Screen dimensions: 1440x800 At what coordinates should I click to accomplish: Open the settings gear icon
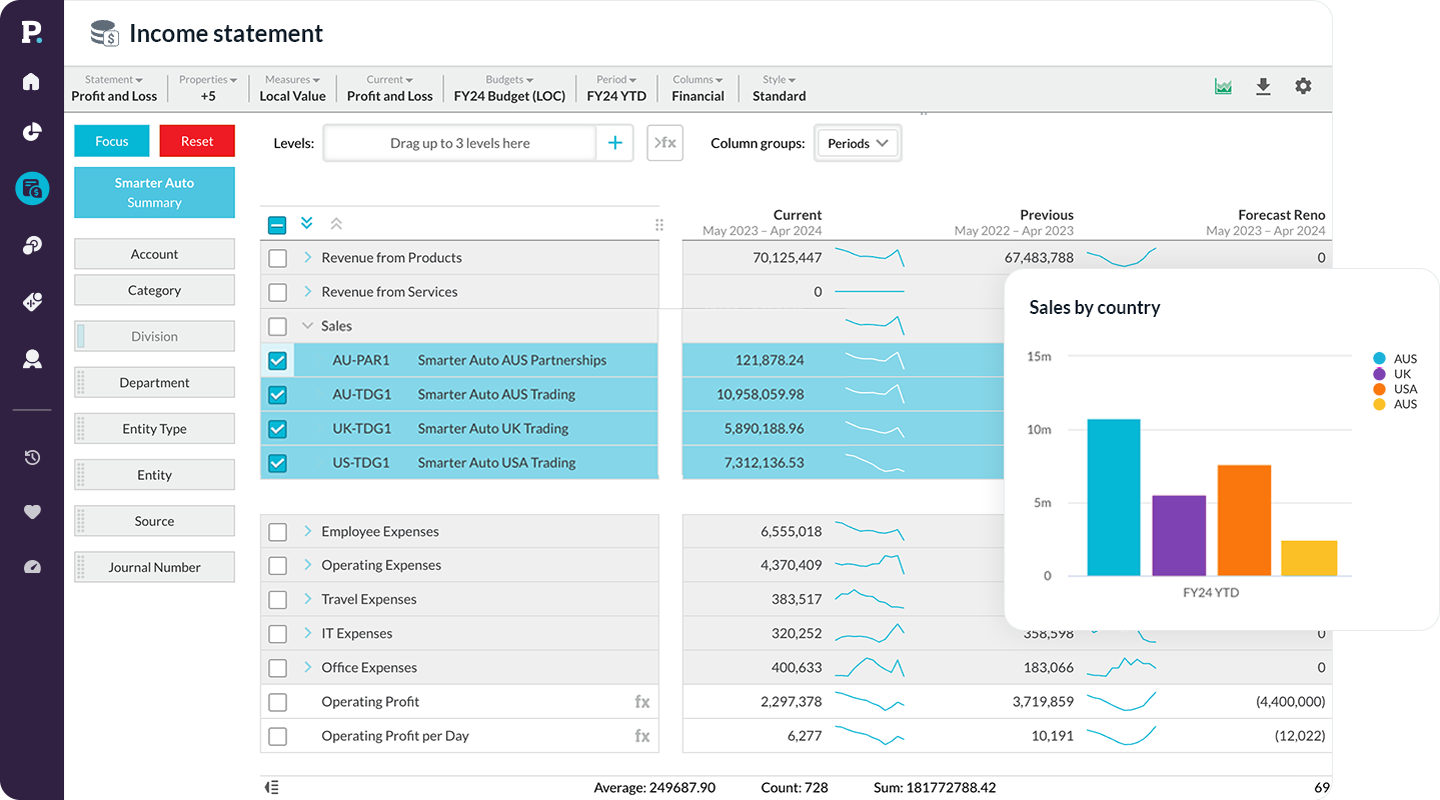coord(1303,87)
